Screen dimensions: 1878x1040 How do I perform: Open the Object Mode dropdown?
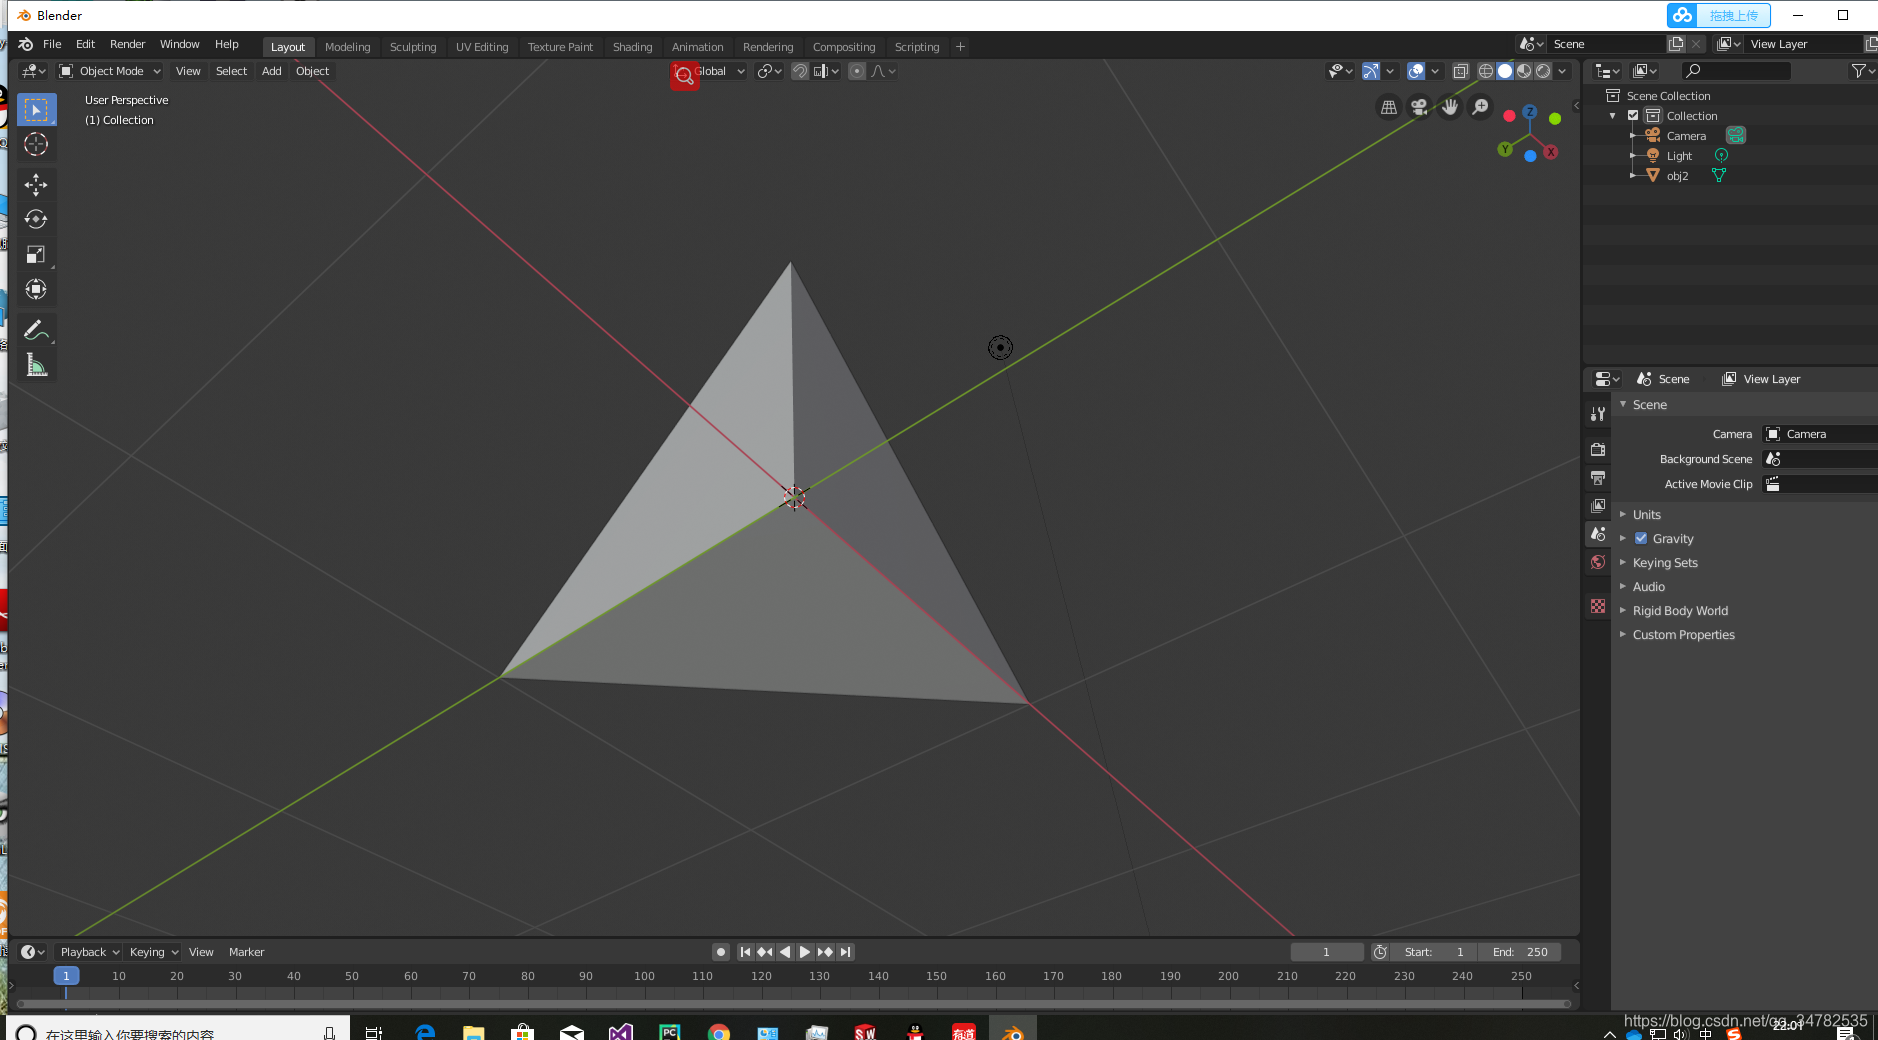coord(109,71)
